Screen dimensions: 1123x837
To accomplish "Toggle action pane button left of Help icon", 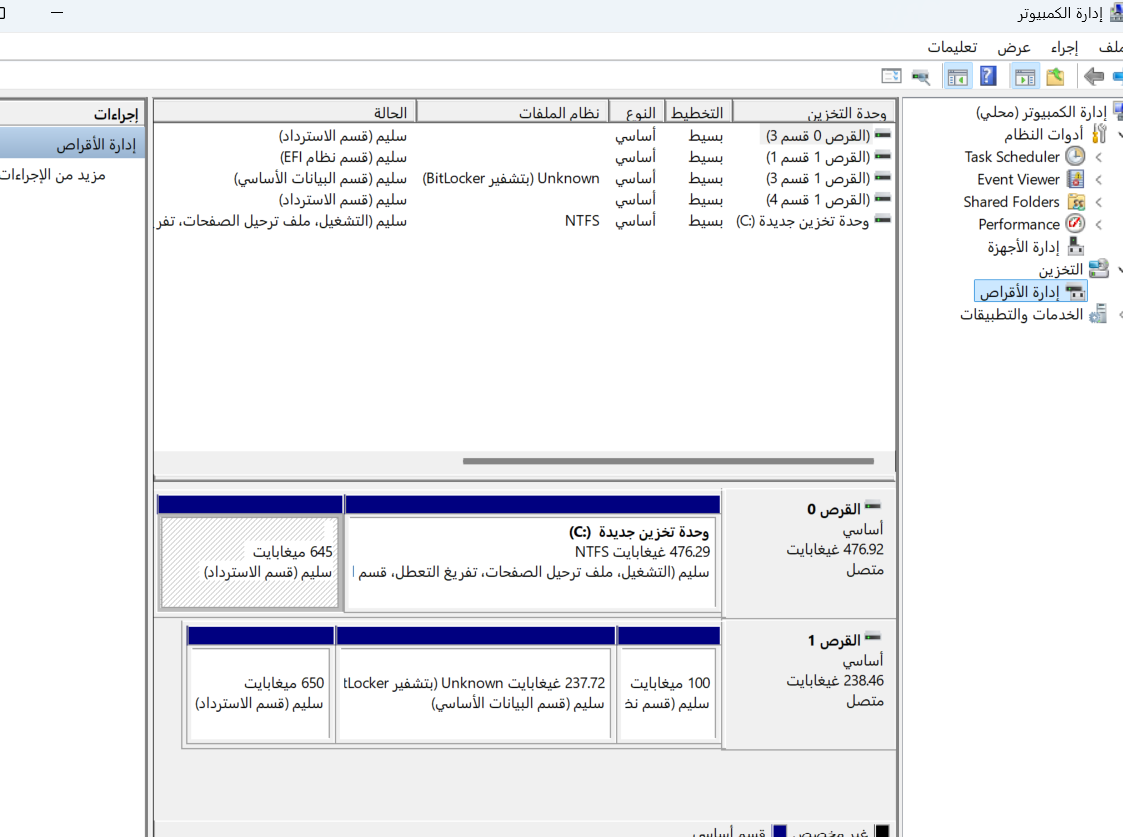I will click(x=958, y=76).
